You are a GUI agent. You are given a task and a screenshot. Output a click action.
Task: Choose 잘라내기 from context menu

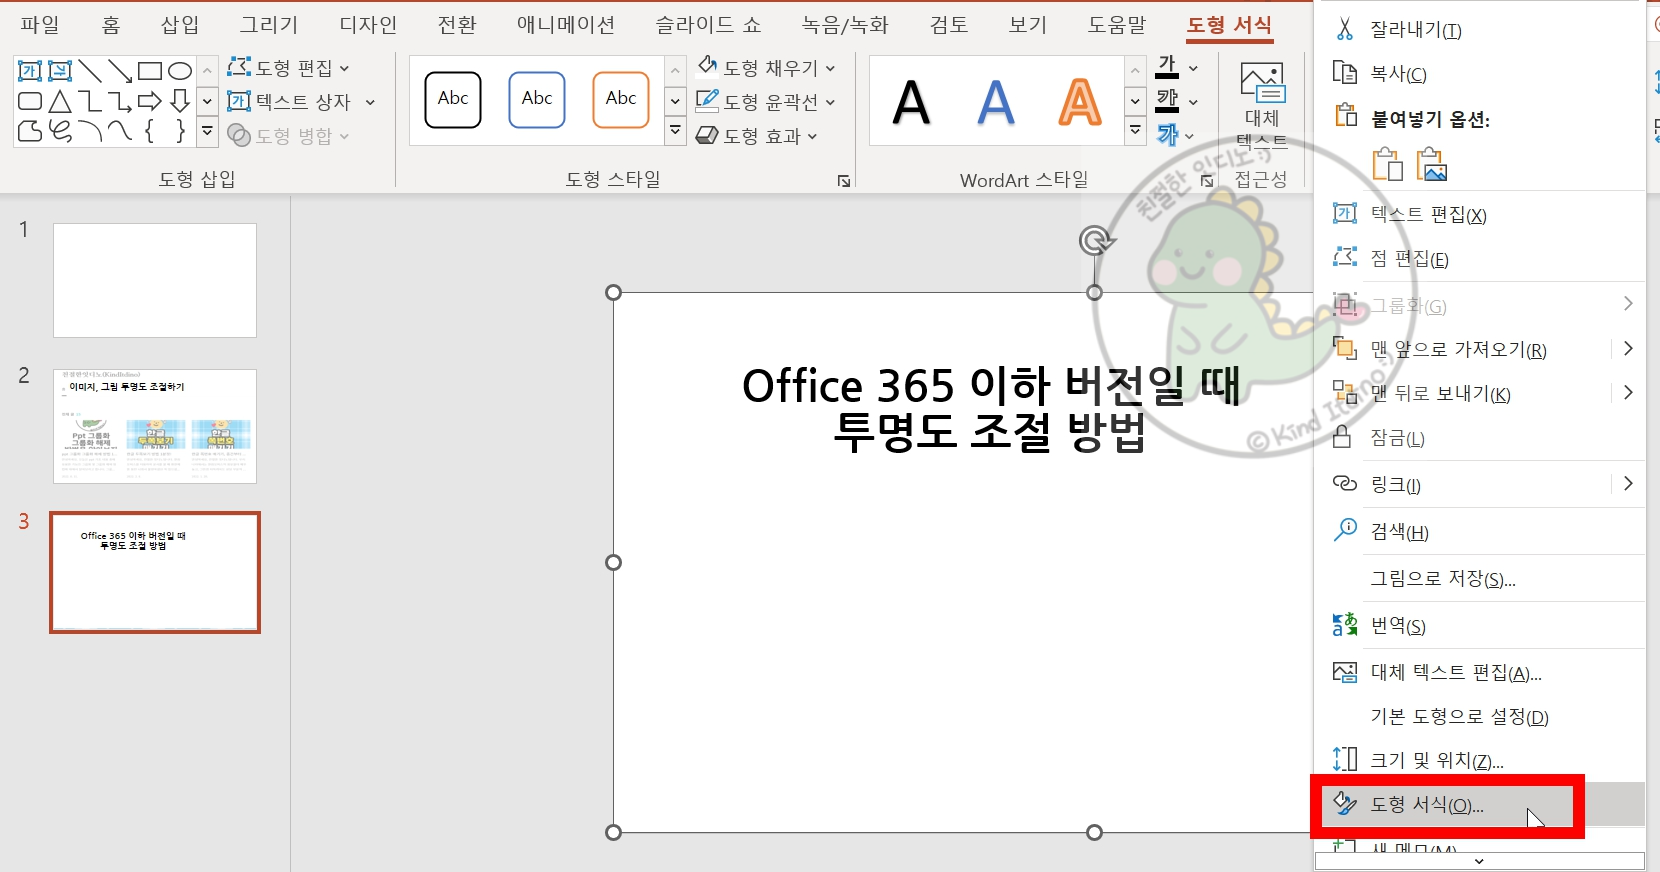pyautogui.click(x=1479, y=29)
